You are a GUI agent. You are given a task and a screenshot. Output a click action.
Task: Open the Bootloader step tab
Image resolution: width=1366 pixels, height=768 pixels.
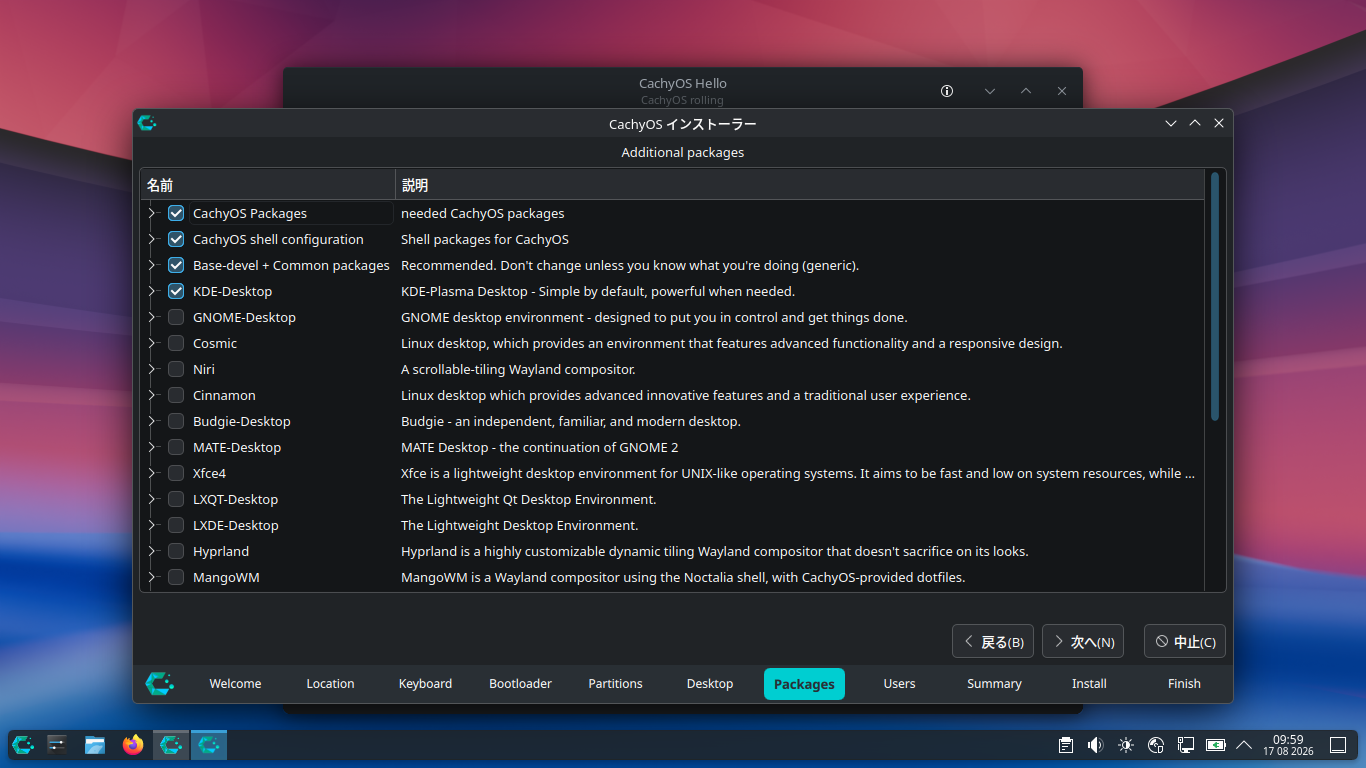tap(520, 684)
